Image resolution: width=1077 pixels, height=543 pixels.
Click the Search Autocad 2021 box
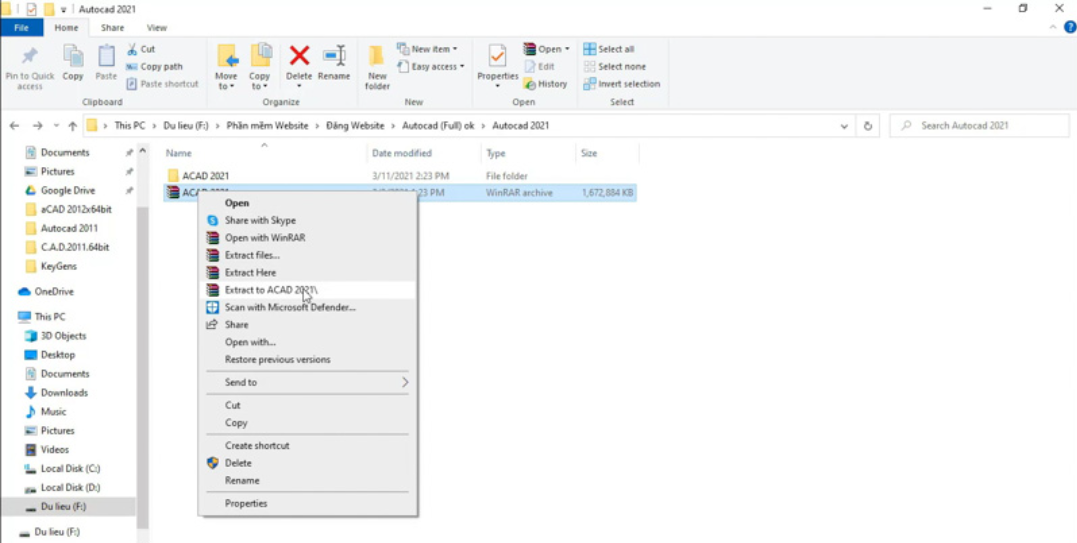(x=985, y=126)
